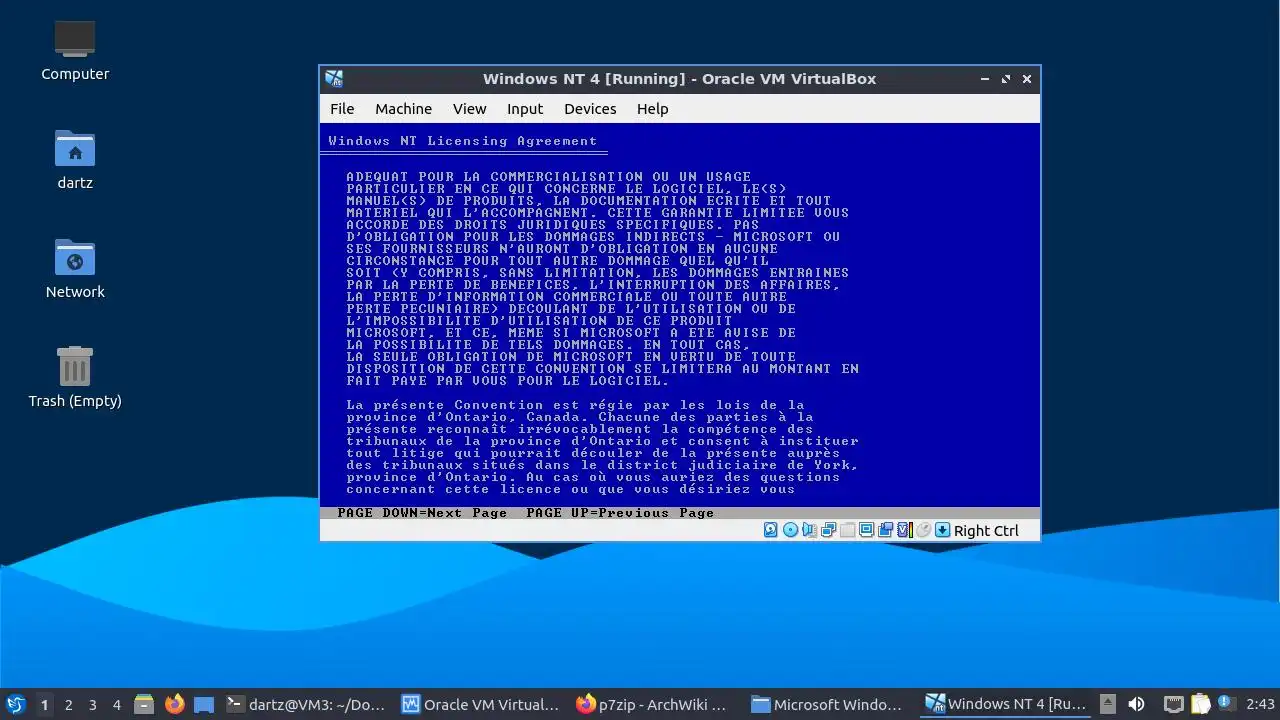Click Windows NT 4 [Running] taskbar entry
Screen dimensions: 1280x720
[x=1005, y=705]
